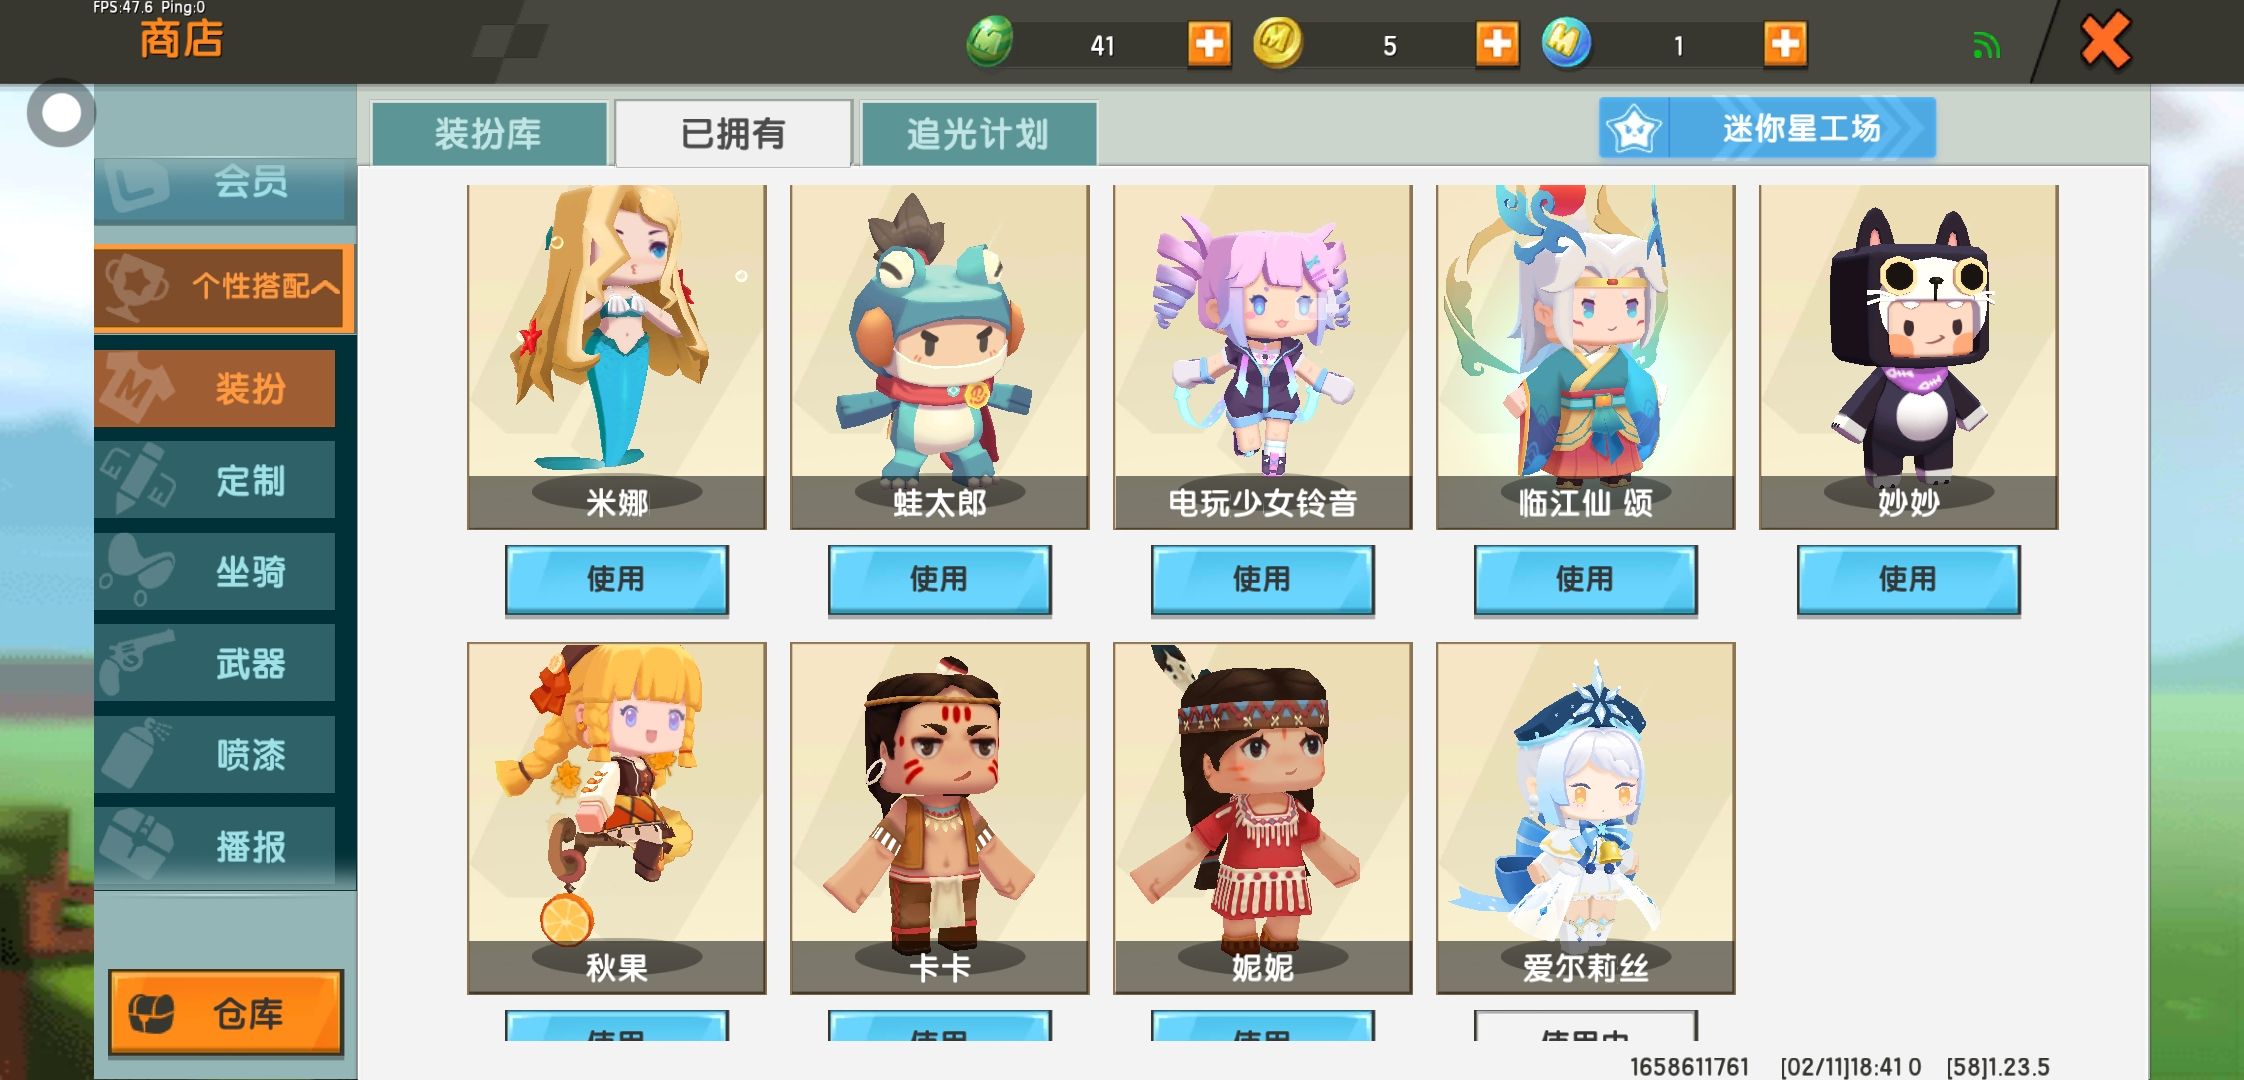Open the 迷你星工场 star banner
This screenshot has width=2244, height=1080.
pos(1767,128)
